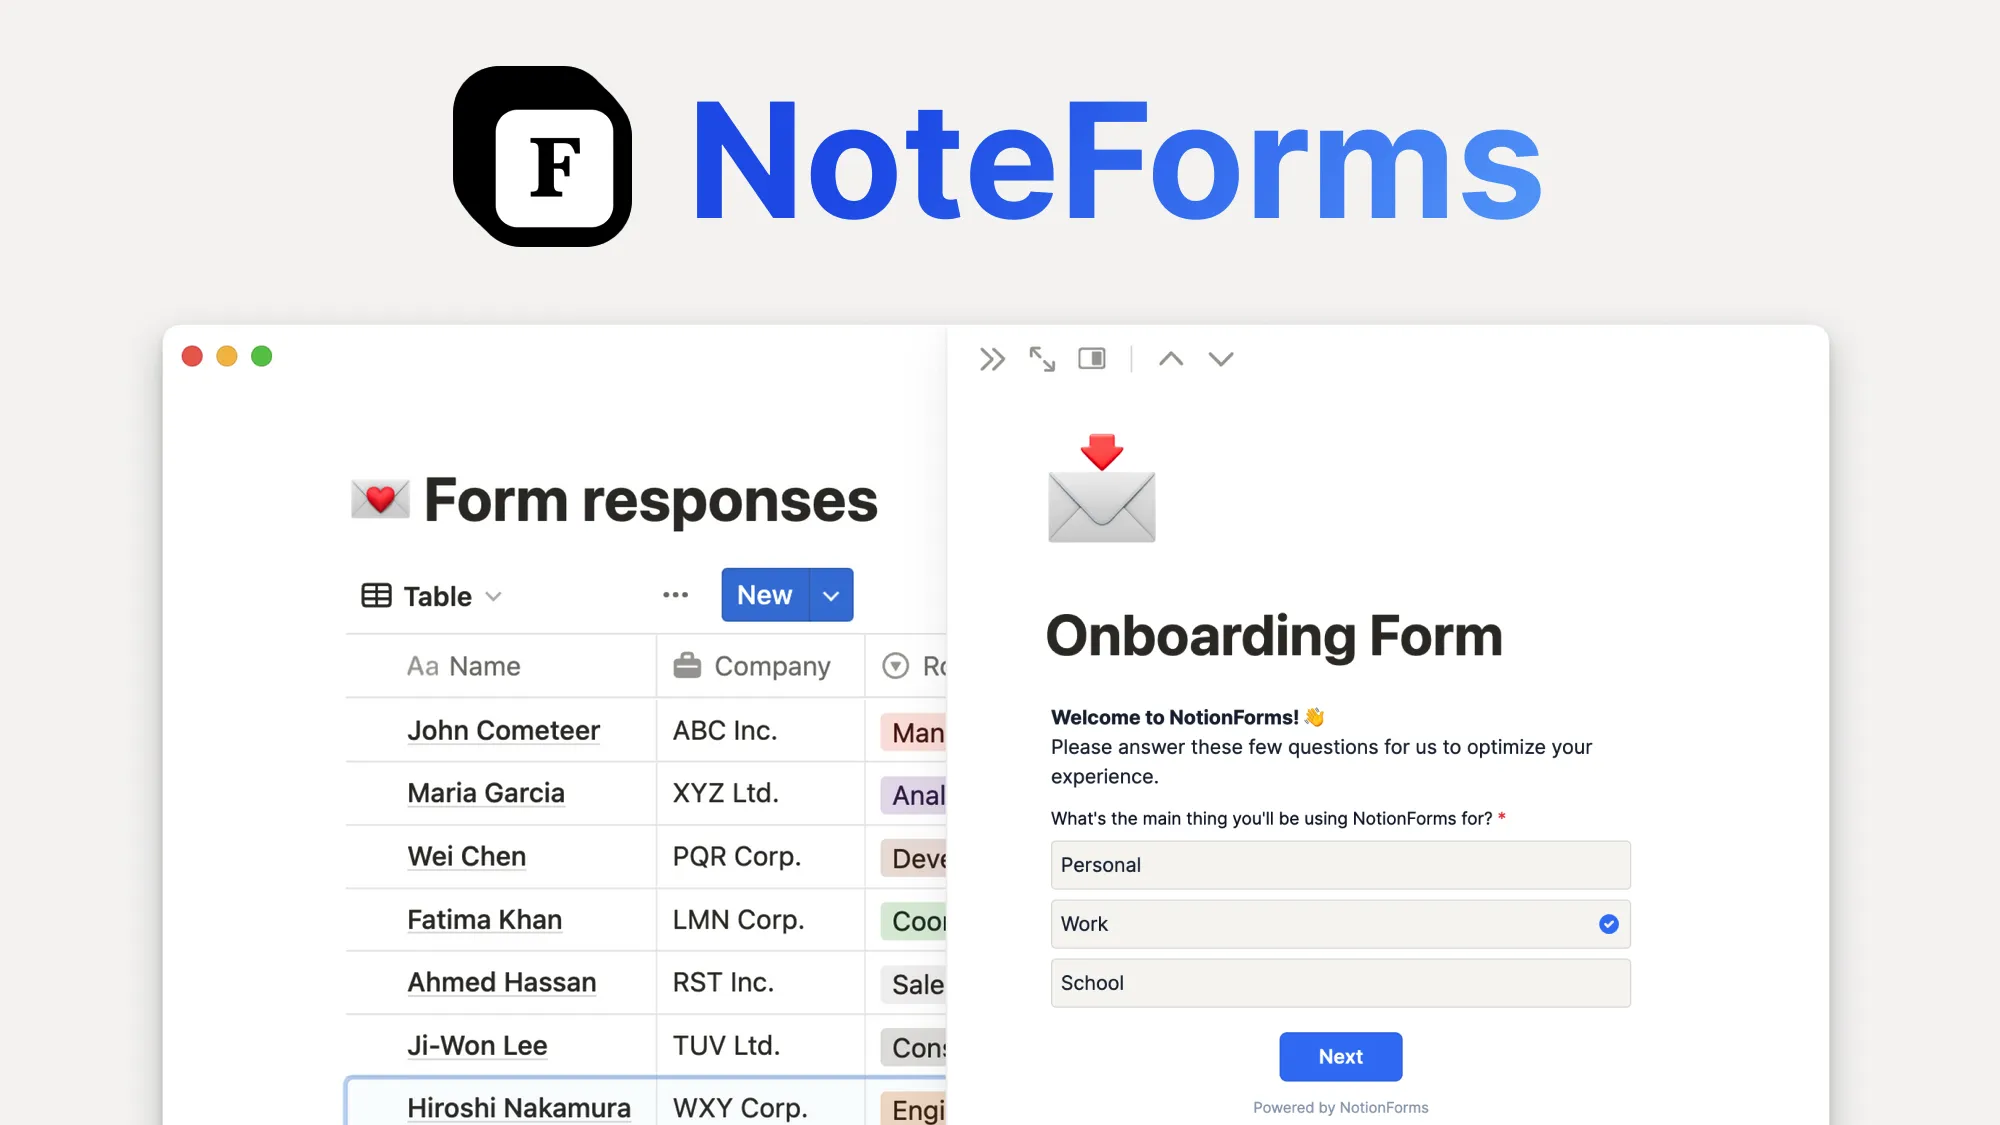
Task: Click the navigate down arrow icon
Action: [1218, 359]
